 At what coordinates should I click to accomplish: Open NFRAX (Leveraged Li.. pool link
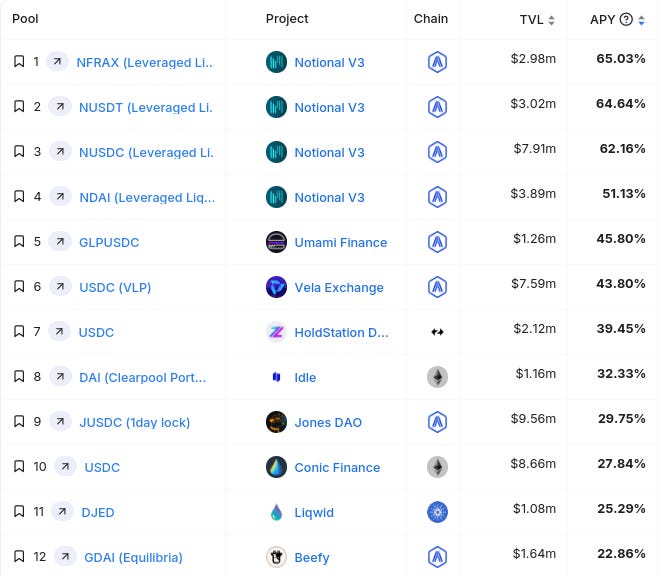(x=144, y=62)
